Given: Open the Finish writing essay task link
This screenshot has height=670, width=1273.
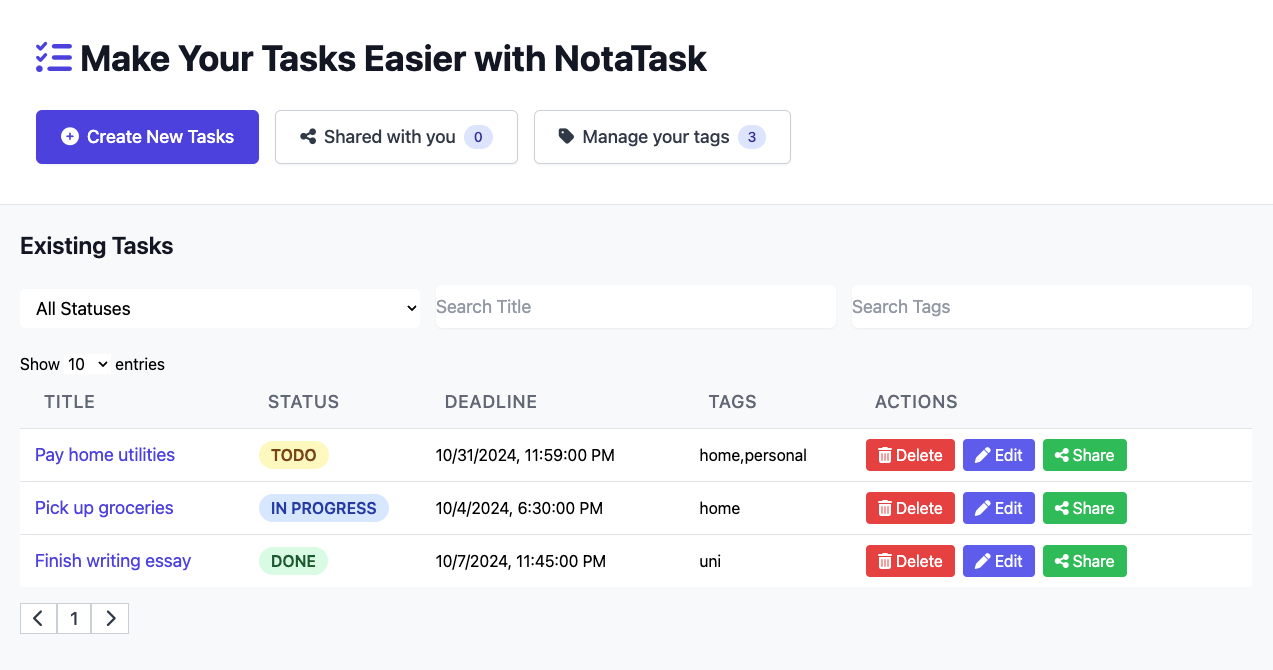Looking at the screenshot, I should (x=113, y=561).
